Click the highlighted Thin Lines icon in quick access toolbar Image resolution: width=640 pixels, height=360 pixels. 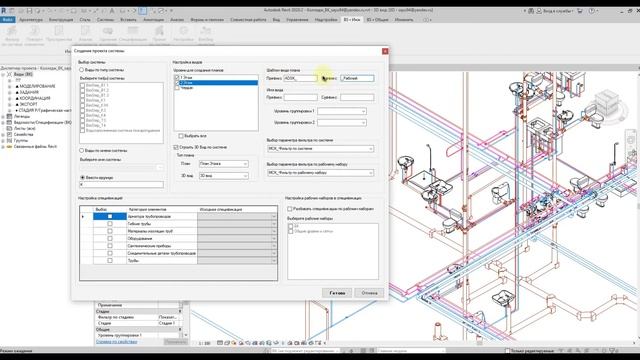pyautogui.click(x=142, y=11)
